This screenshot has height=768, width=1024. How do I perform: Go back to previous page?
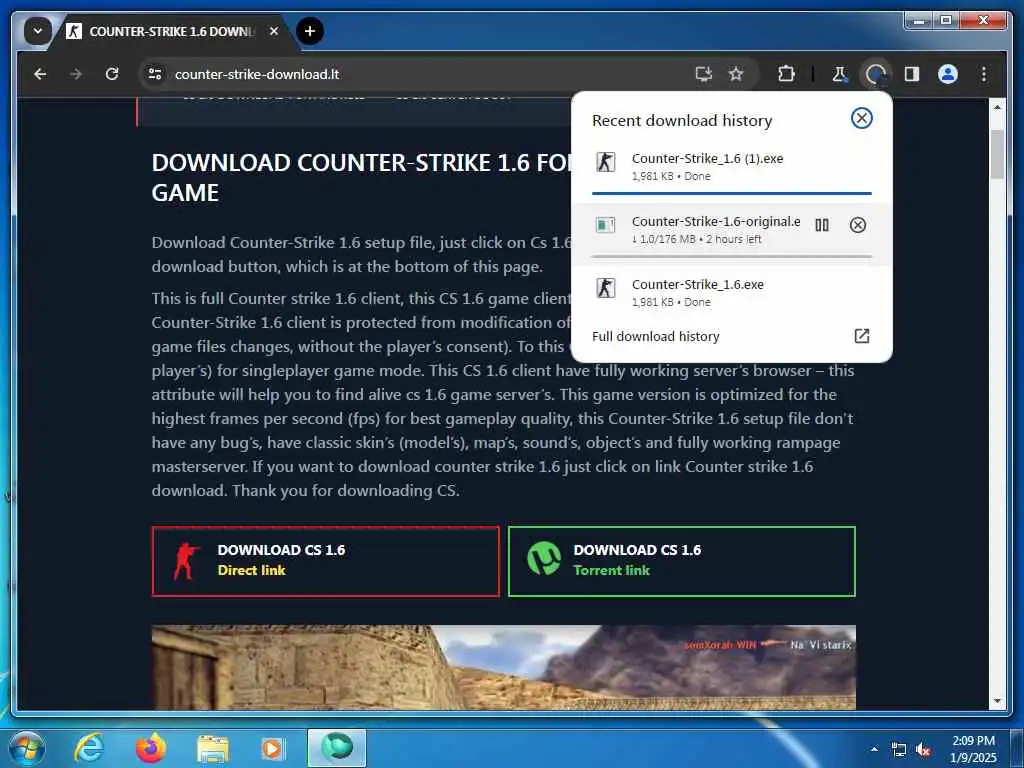40,74
